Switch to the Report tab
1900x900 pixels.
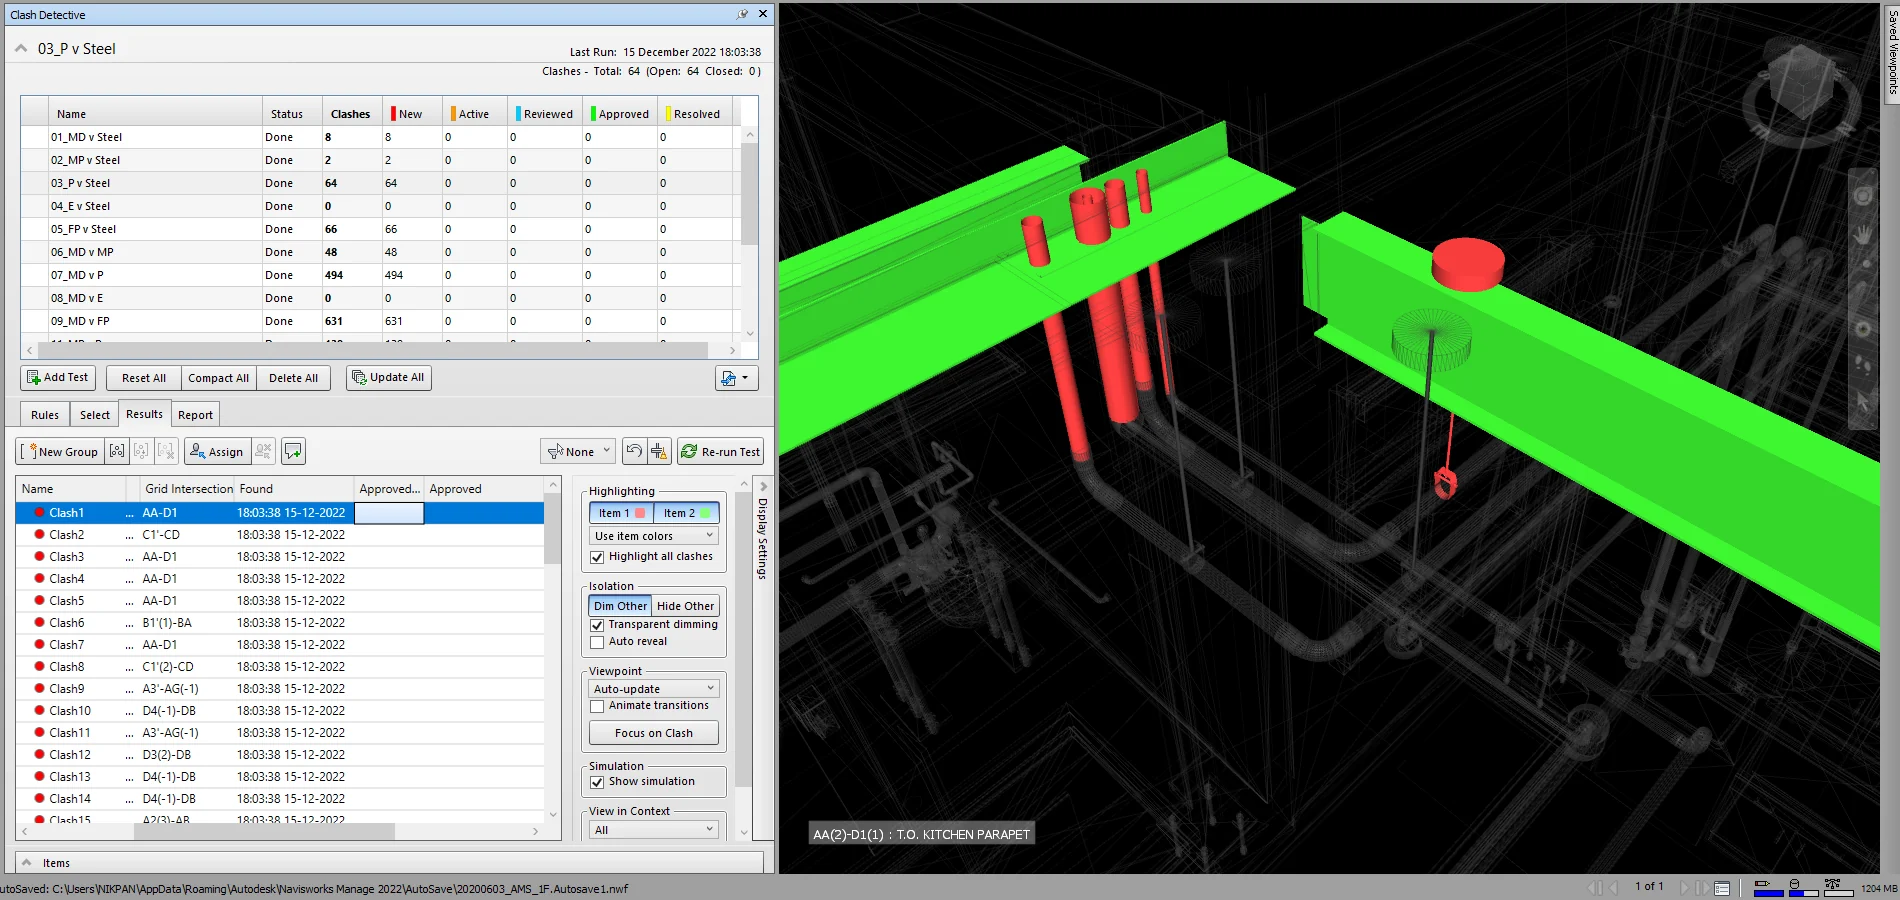pos(195,415)
